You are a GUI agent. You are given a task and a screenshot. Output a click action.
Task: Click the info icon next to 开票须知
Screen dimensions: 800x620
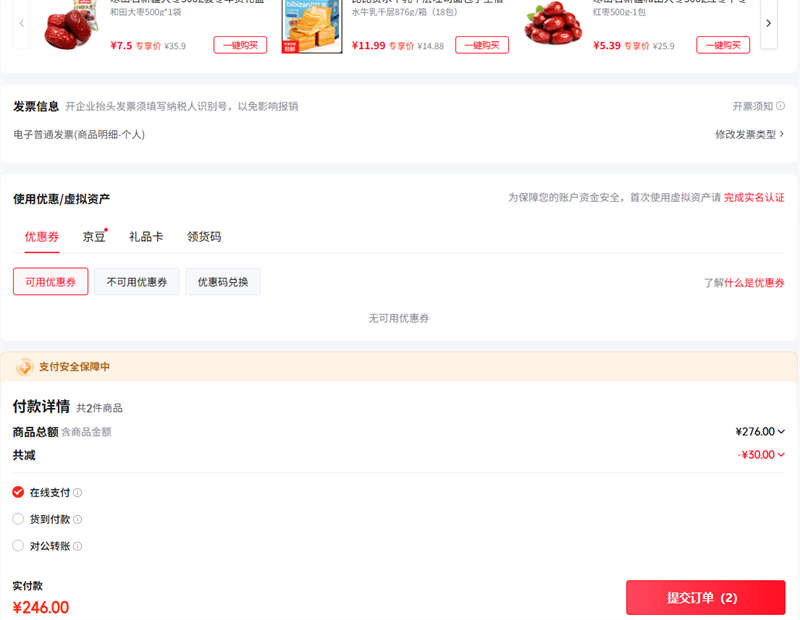780,106
